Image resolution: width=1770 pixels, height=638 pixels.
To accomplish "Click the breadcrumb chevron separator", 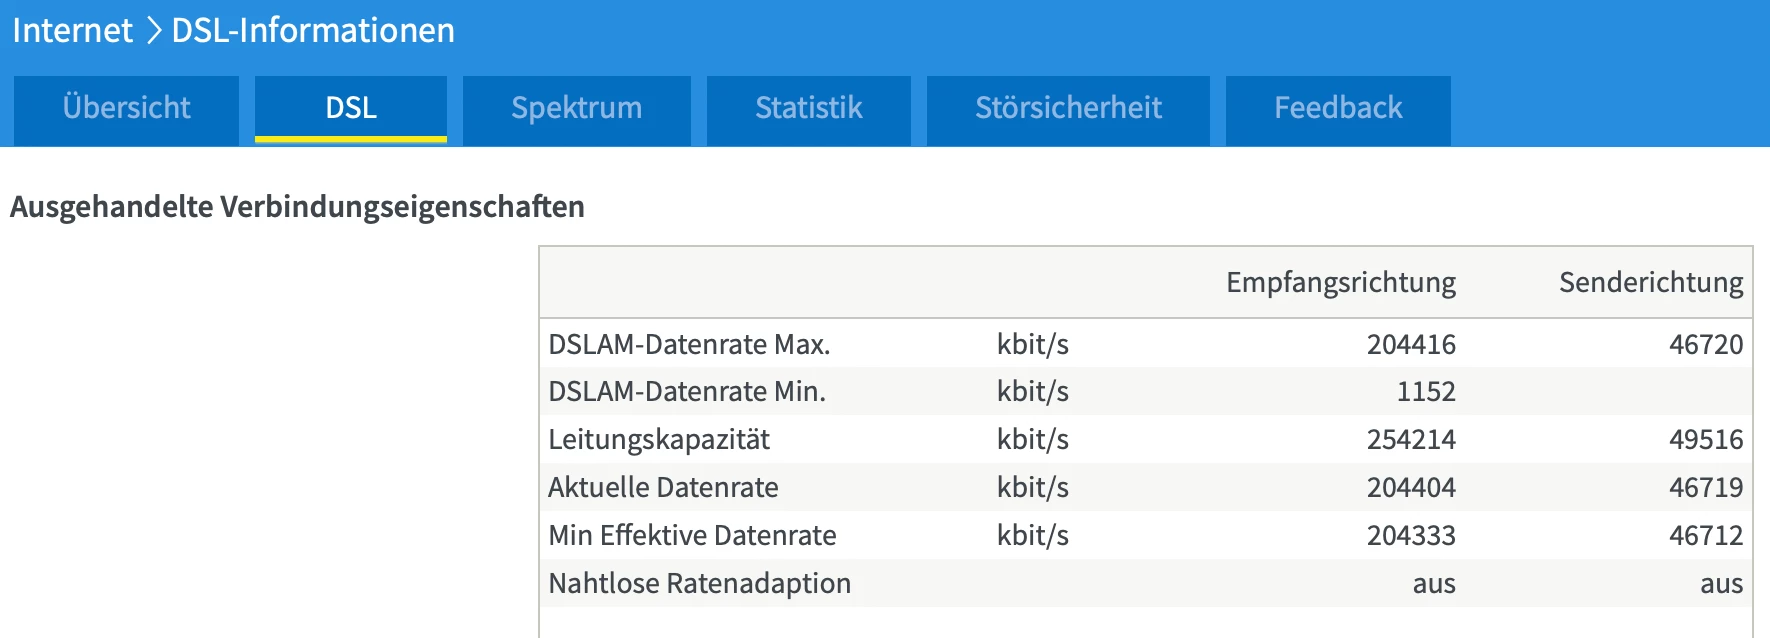I will click(153, 31).
